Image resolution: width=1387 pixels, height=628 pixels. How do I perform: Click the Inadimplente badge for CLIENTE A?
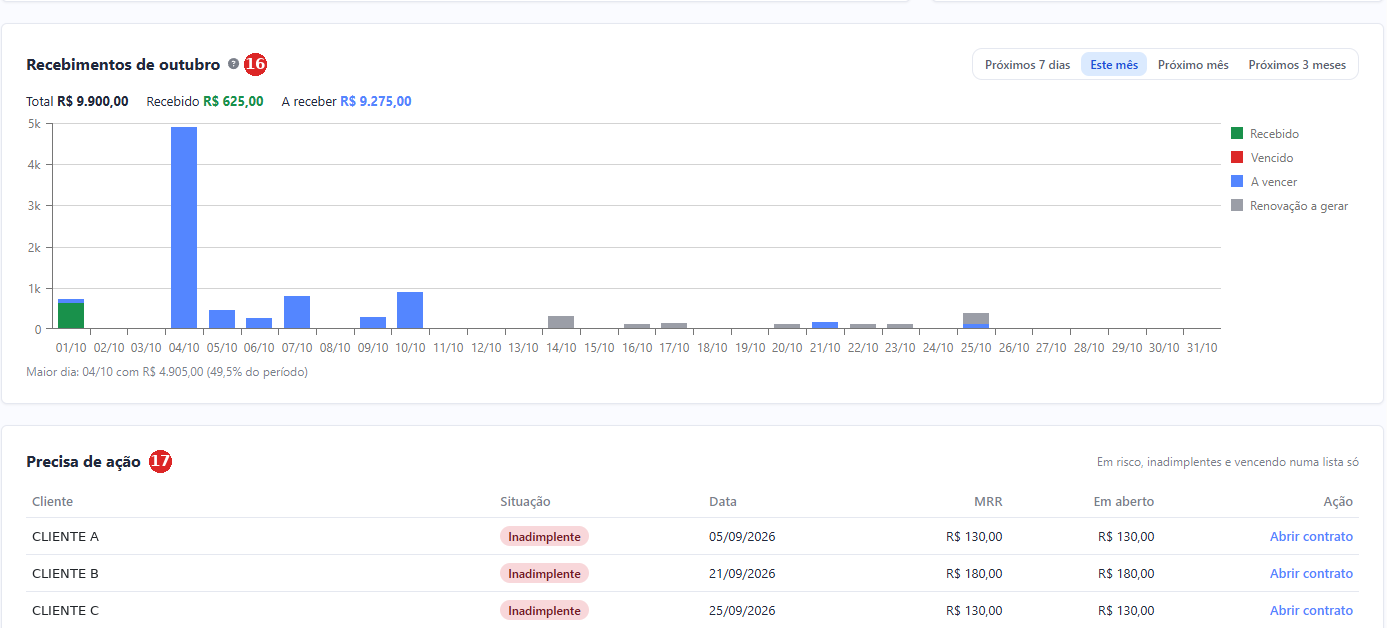[x=544, y=537]
